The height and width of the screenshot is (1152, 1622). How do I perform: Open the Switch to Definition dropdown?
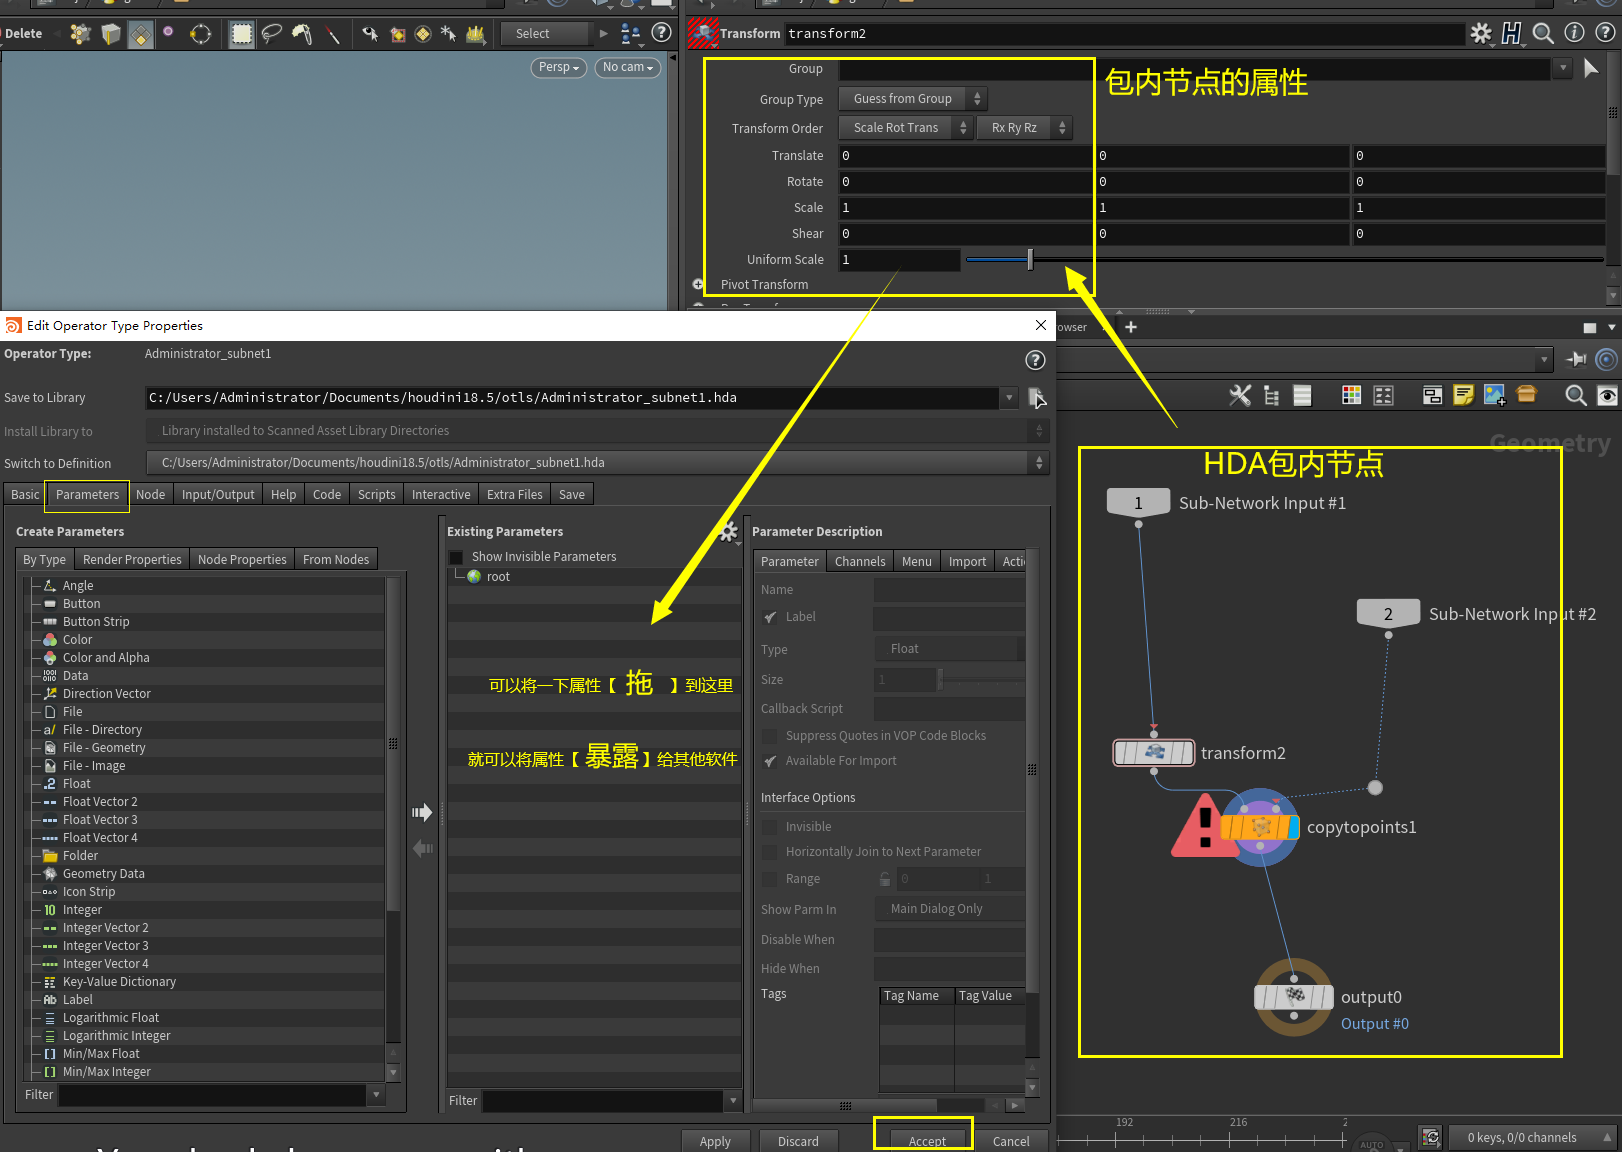coord(598,462)
